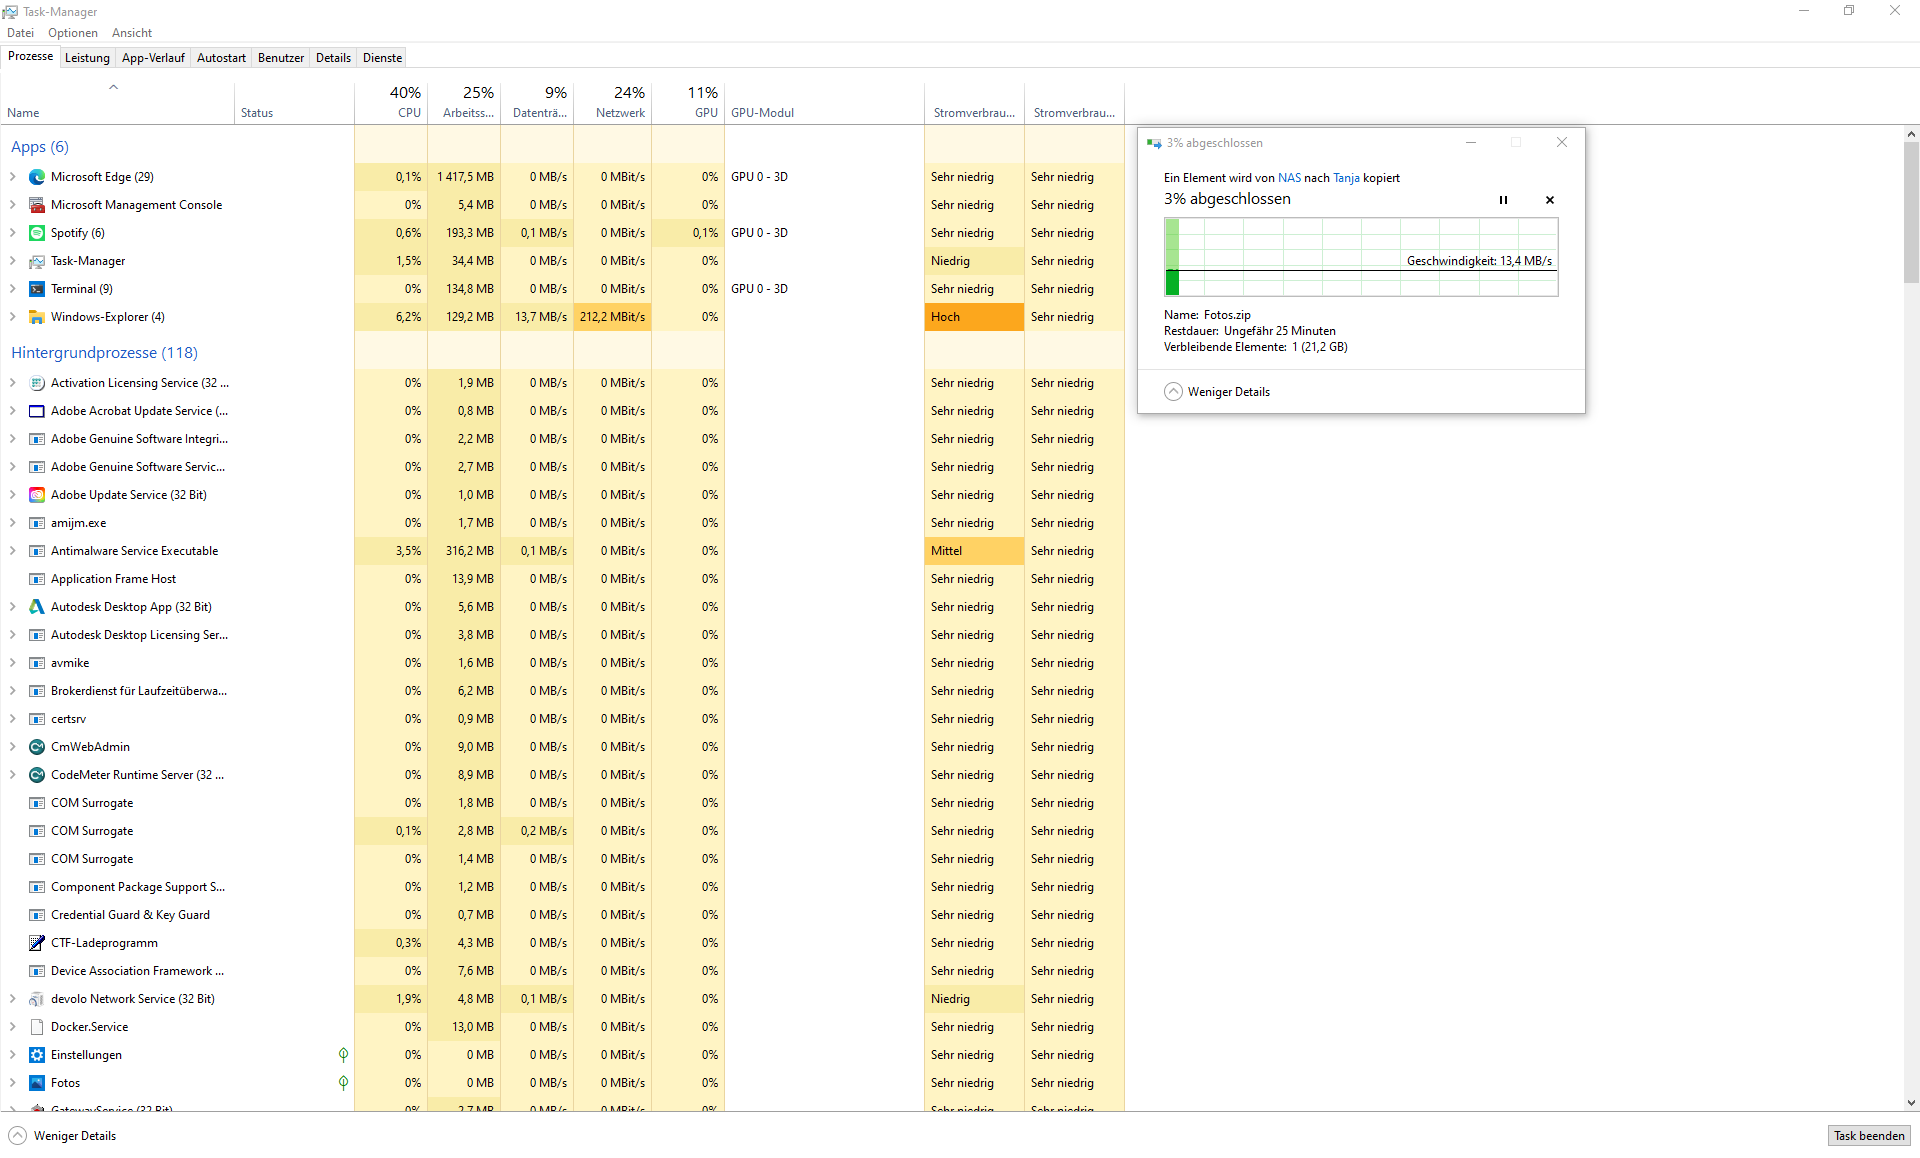
Task: Select the Apps (6) group header
Action: [40, 147]
